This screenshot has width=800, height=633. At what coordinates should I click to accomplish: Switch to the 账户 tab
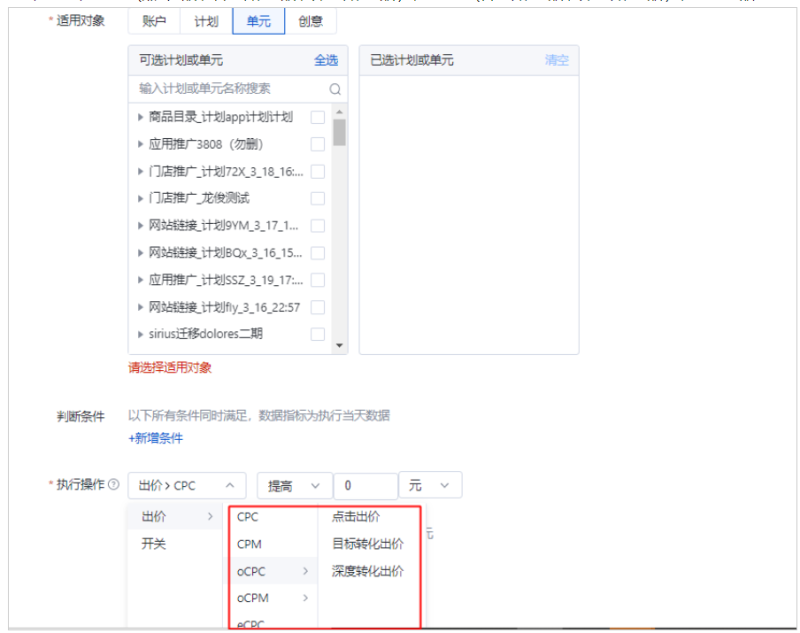click(153, 20)
